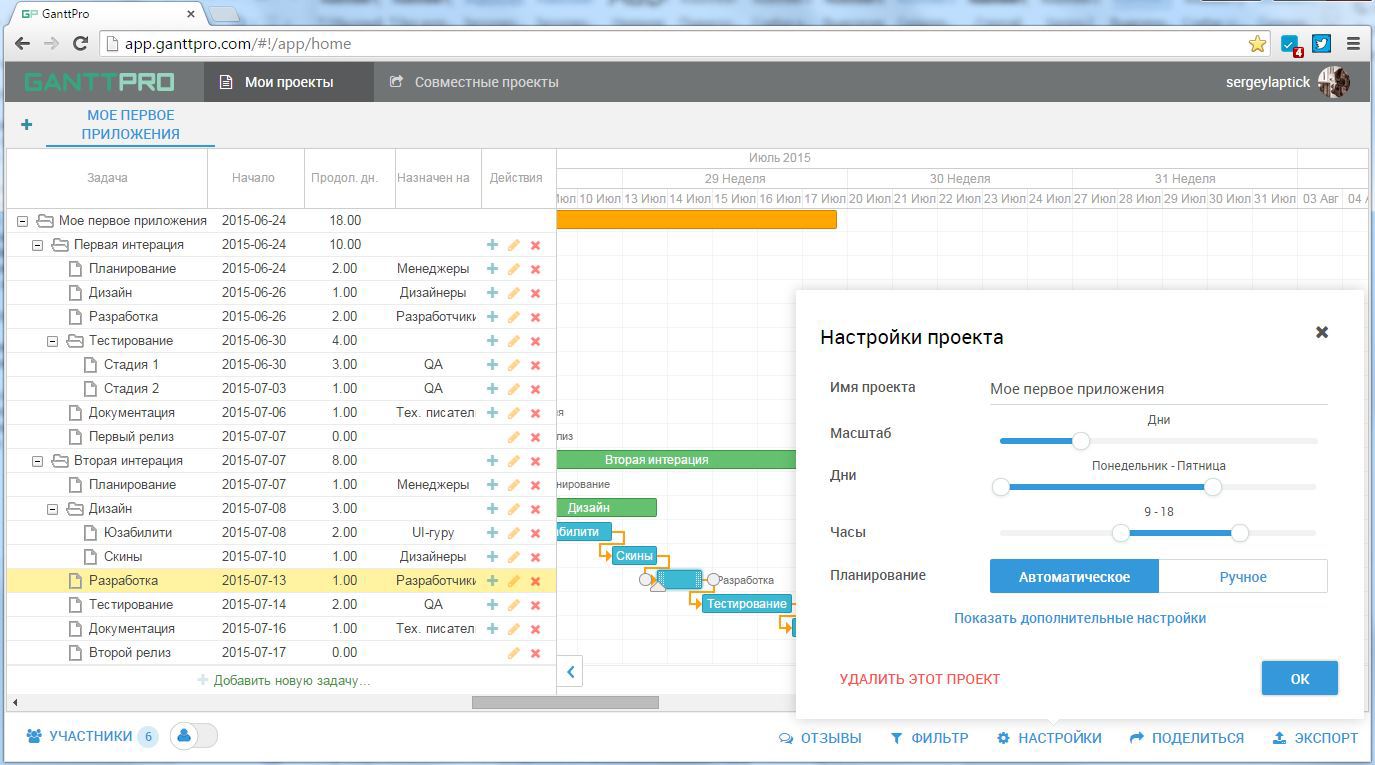Click the Дни range right handle

coord(1213,486)
